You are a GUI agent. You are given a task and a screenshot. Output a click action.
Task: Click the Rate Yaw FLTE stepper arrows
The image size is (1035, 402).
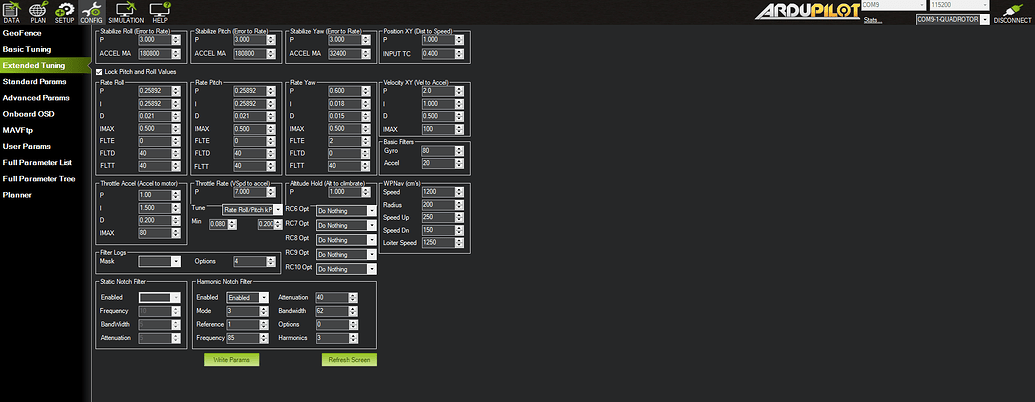coord(365,141)
